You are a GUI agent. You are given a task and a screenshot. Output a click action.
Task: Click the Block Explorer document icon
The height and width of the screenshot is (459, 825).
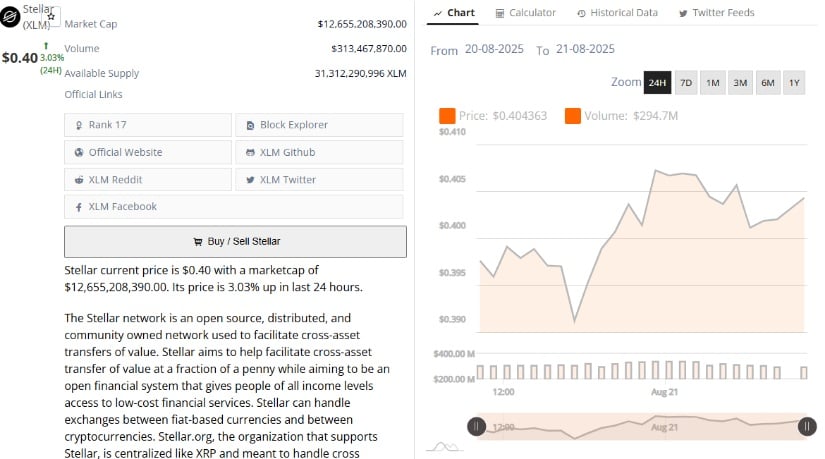point(250,125)
